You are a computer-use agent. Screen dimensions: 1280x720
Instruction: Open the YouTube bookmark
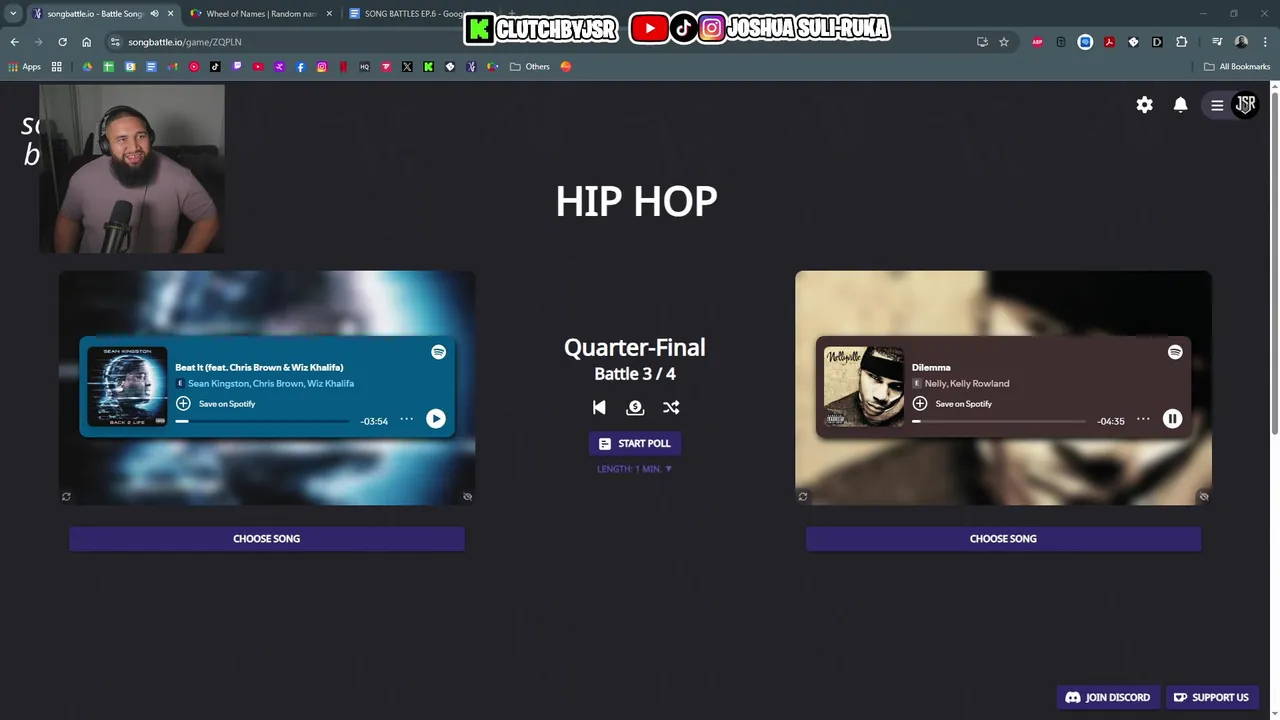tap(258, 67)
